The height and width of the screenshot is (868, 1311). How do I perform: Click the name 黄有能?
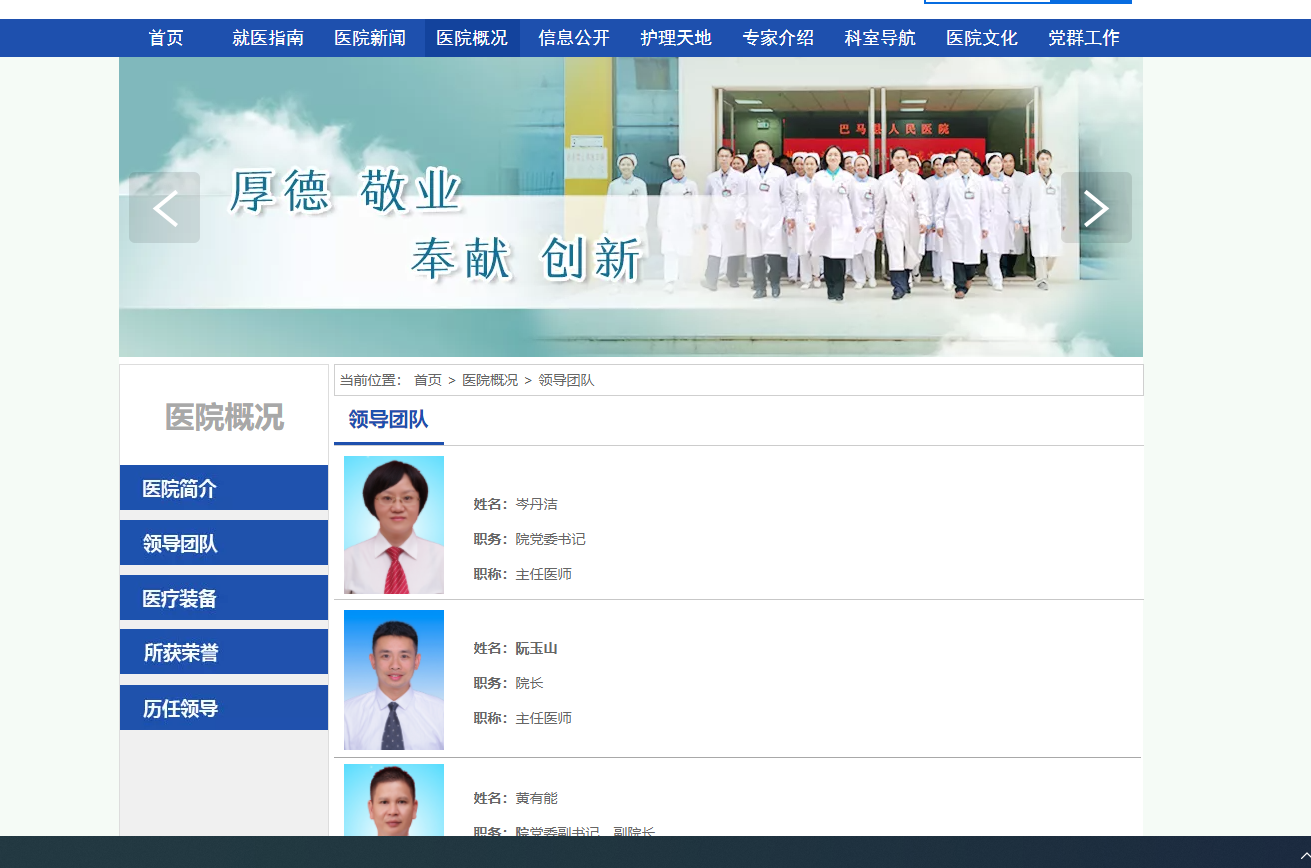pos(536,798)
